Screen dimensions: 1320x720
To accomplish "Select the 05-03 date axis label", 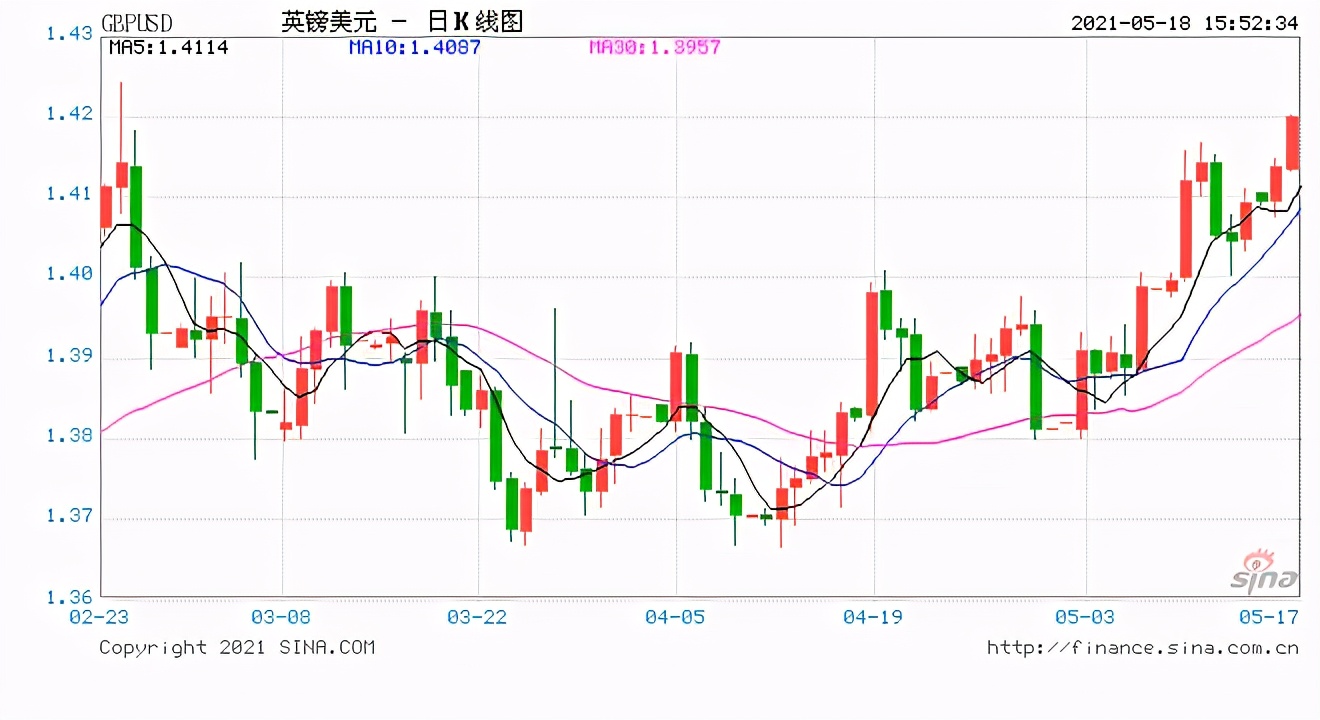I will click(x=1086, y=617).
